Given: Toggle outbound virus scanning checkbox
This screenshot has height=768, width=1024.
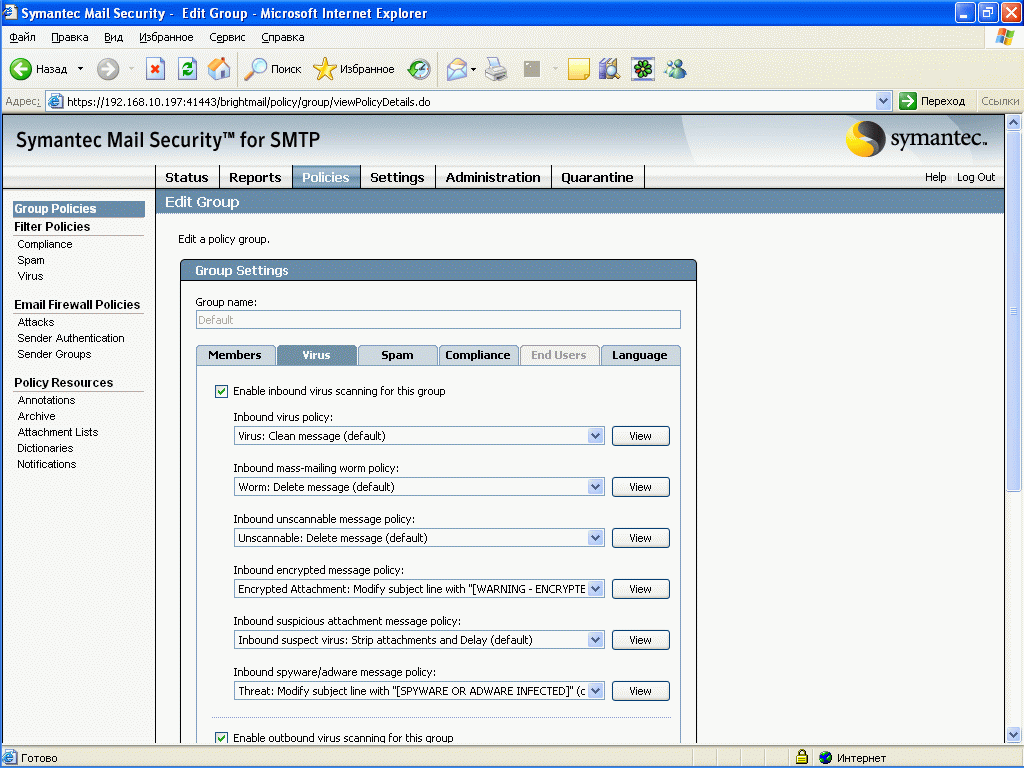Looking at the screenshot, I should [x=221, y=737].
